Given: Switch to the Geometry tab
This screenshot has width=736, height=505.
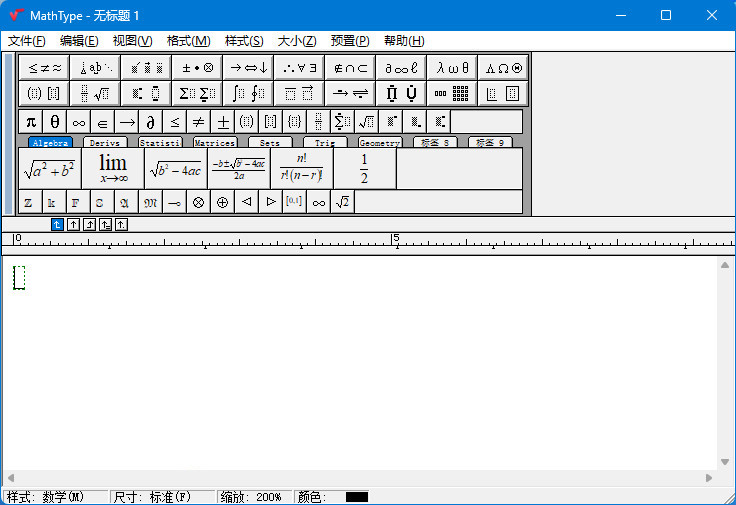Looking at the screenshot, I should pyautogui.click(x=380, y=142).
